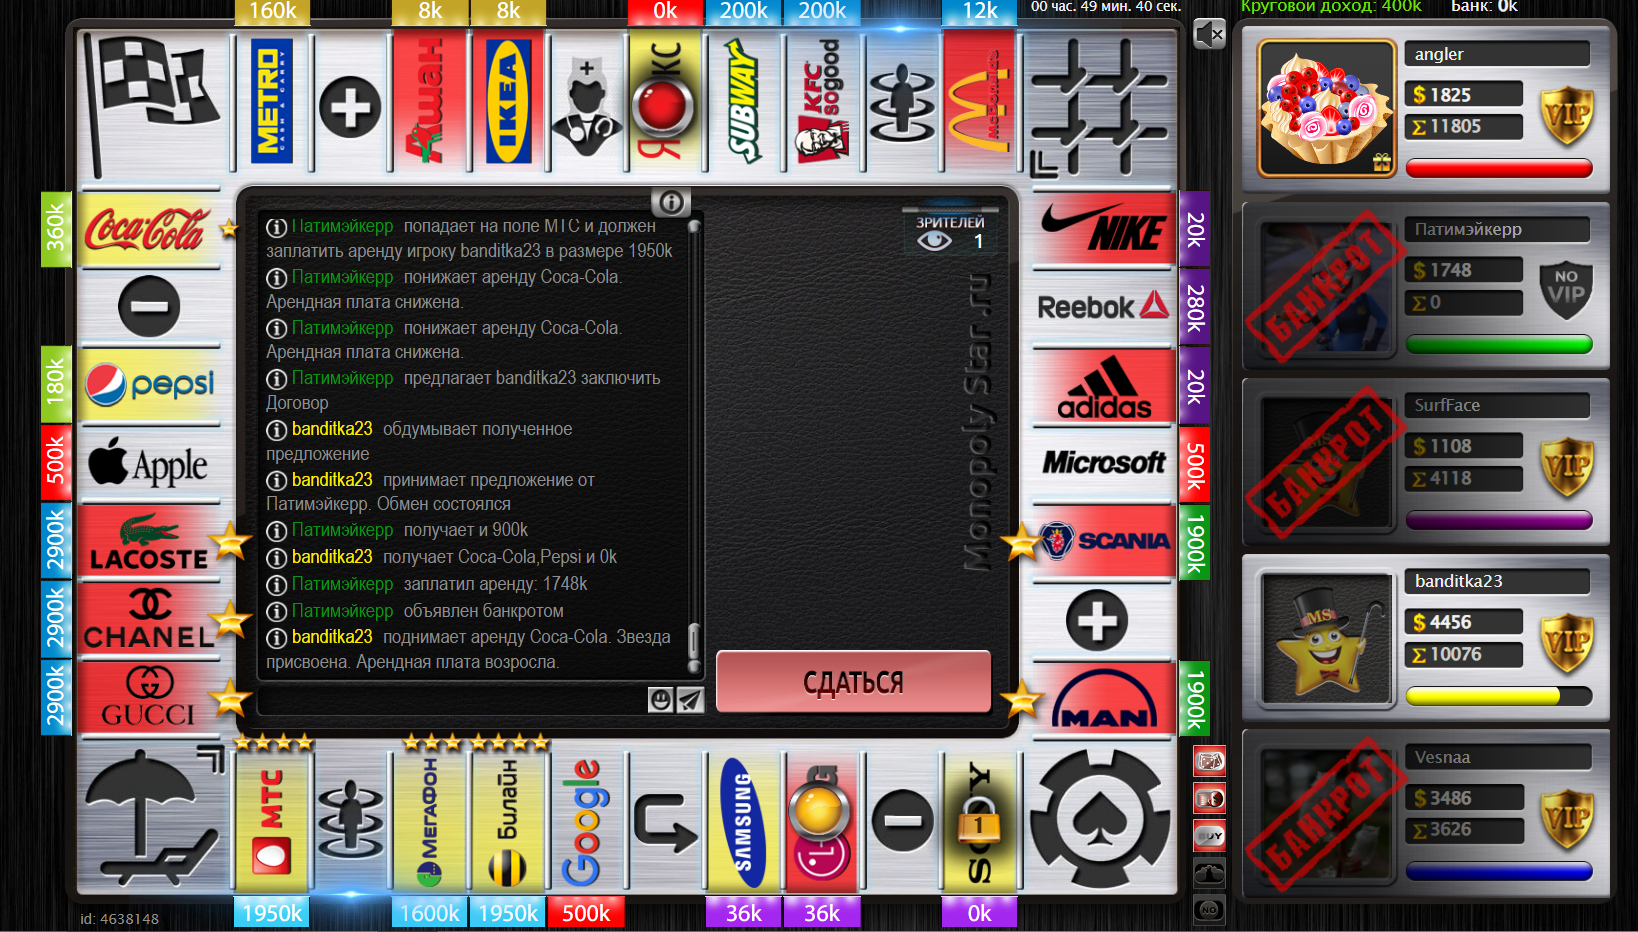Click banditka23 name in 'обдумывает полученное' log line
The height and width of the screenshot is (932, 1638).
click(332, 429)
